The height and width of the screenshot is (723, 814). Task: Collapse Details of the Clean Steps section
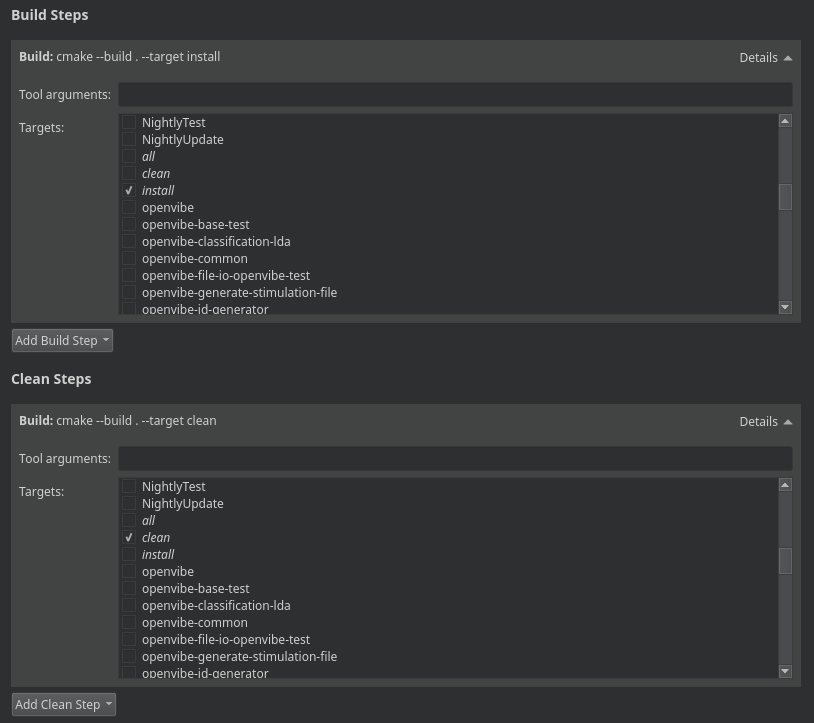tap(765, 422)
